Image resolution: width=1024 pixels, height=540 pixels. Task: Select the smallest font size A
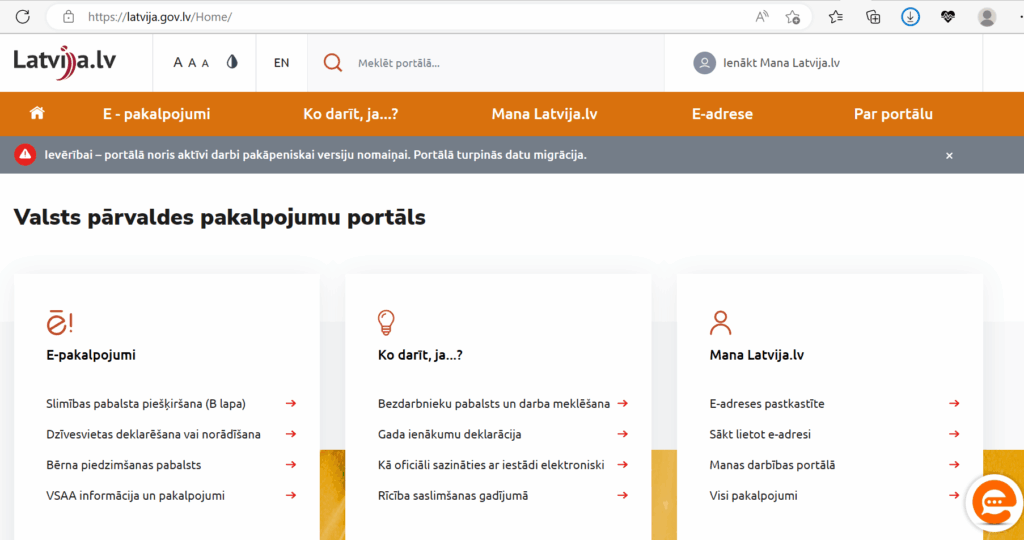tap(205, 63)
